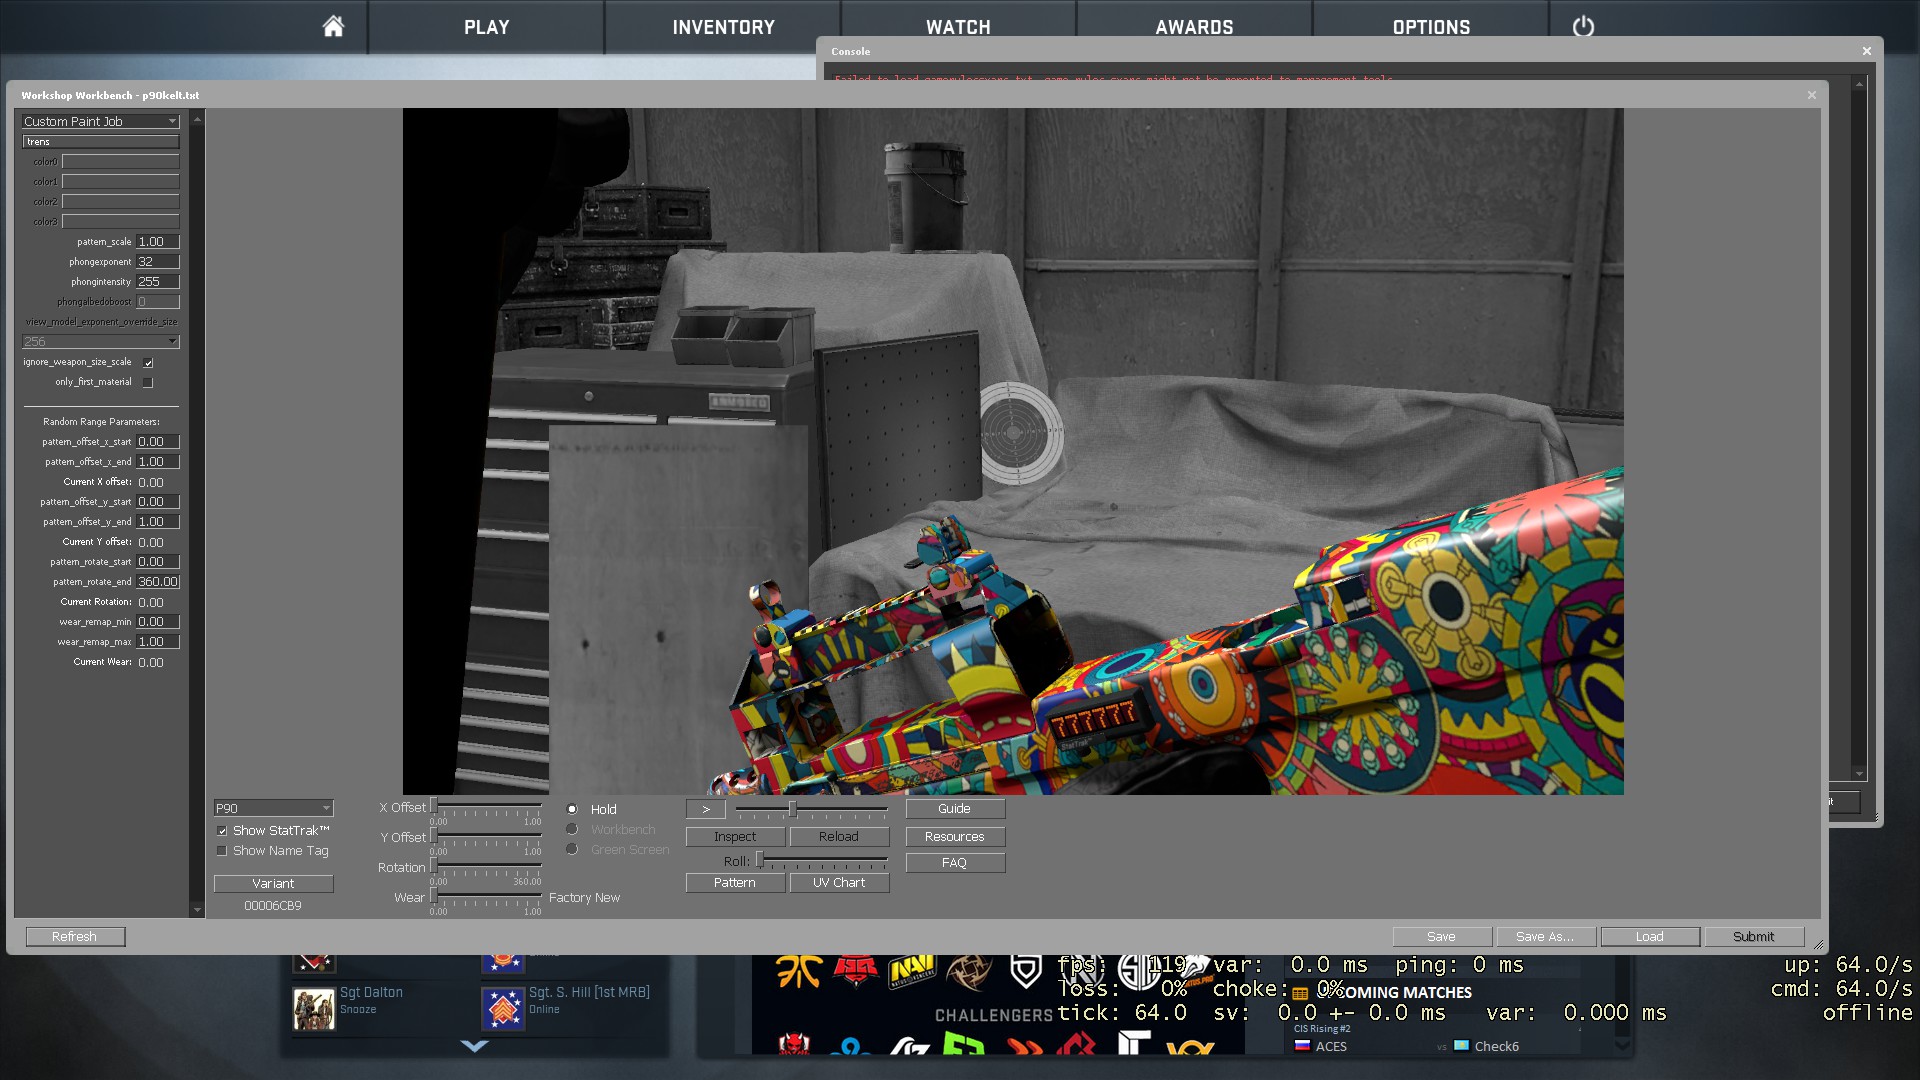This screenshot has width=1920, height=1080.
Task: Select the Green Screen radio option
Action: coord(572,849)
